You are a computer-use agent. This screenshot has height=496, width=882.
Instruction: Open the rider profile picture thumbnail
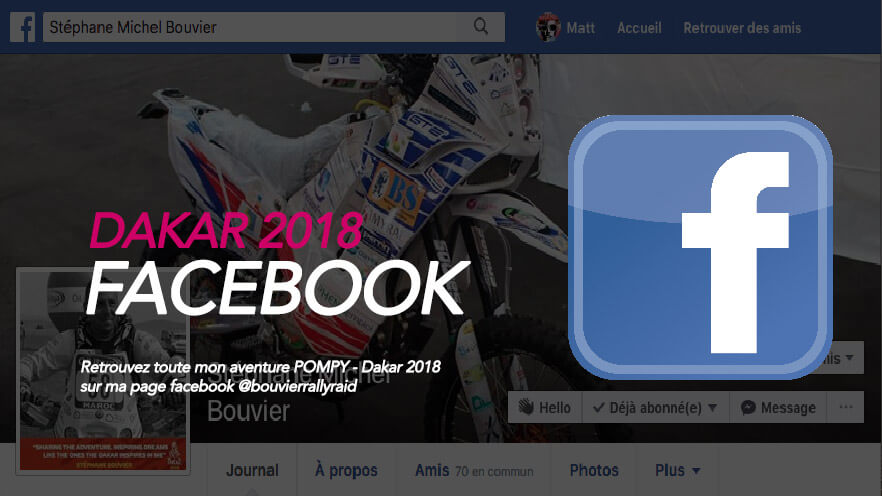pos(103,371)
